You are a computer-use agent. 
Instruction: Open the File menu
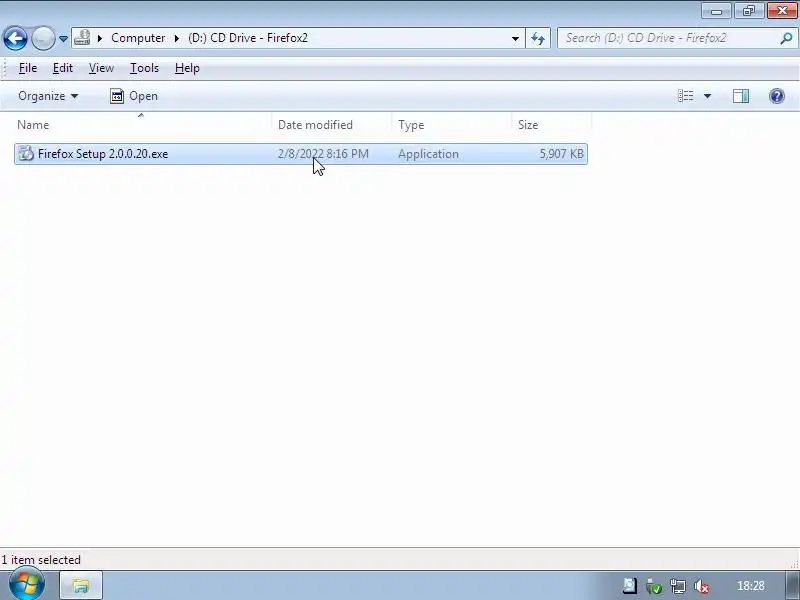click(28, 68)
